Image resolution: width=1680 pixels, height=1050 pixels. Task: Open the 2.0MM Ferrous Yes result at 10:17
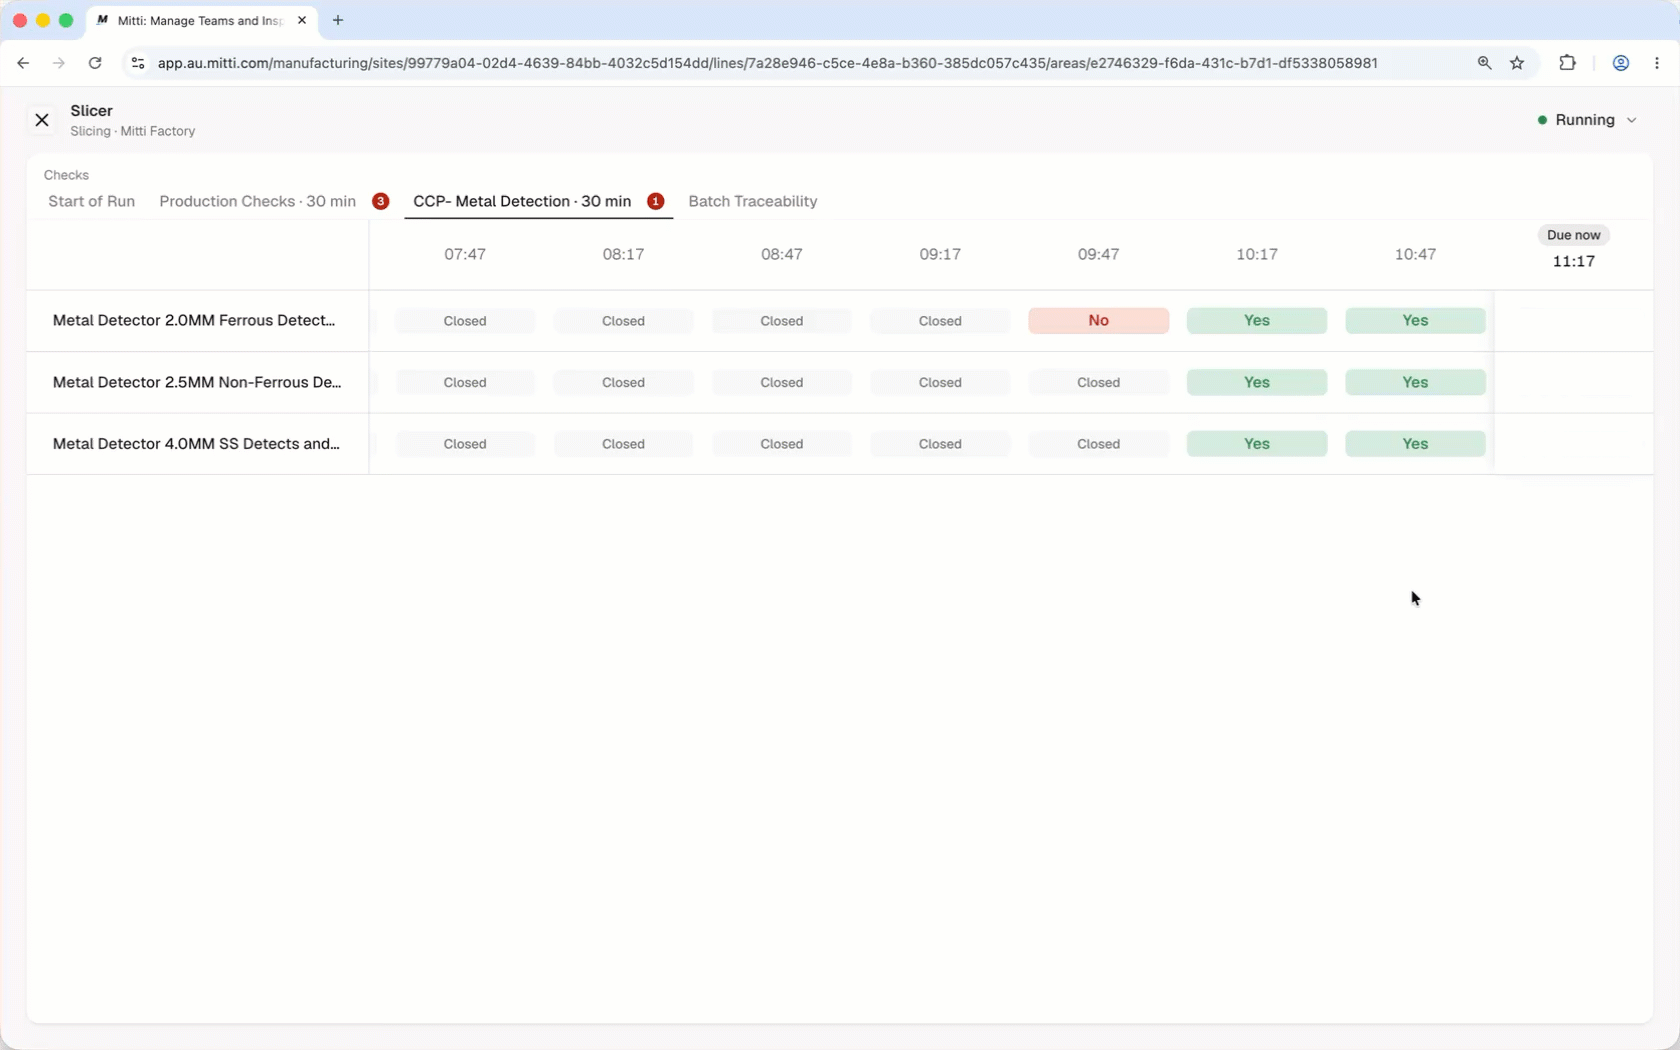pos(1257,321)
